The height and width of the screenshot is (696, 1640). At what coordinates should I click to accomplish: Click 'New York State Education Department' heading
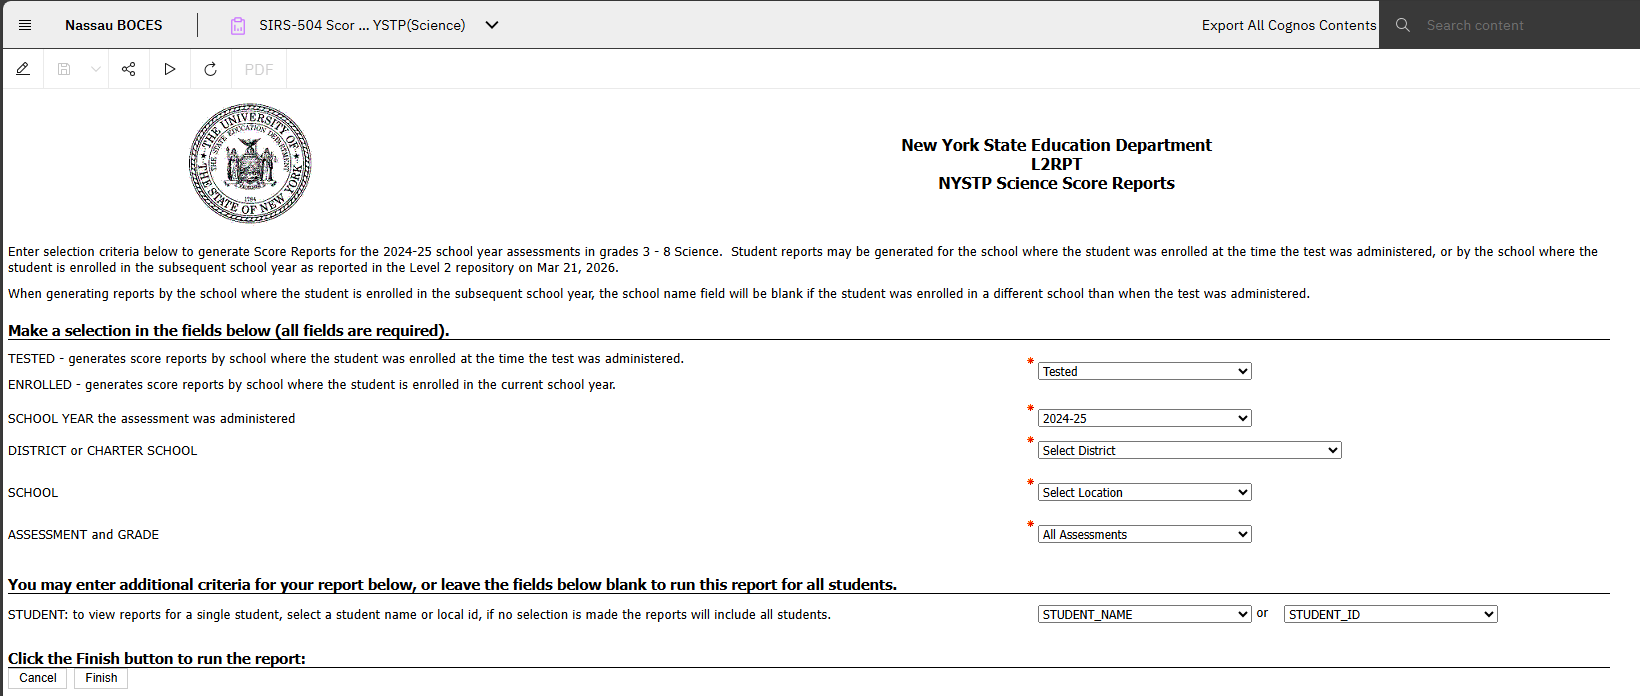(x=1056, y=145)
